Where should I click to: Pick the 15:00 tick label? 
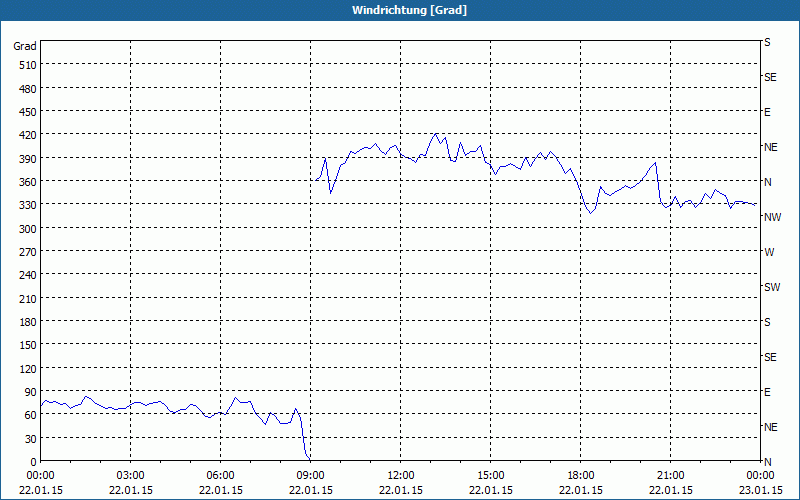coord(490,476)
